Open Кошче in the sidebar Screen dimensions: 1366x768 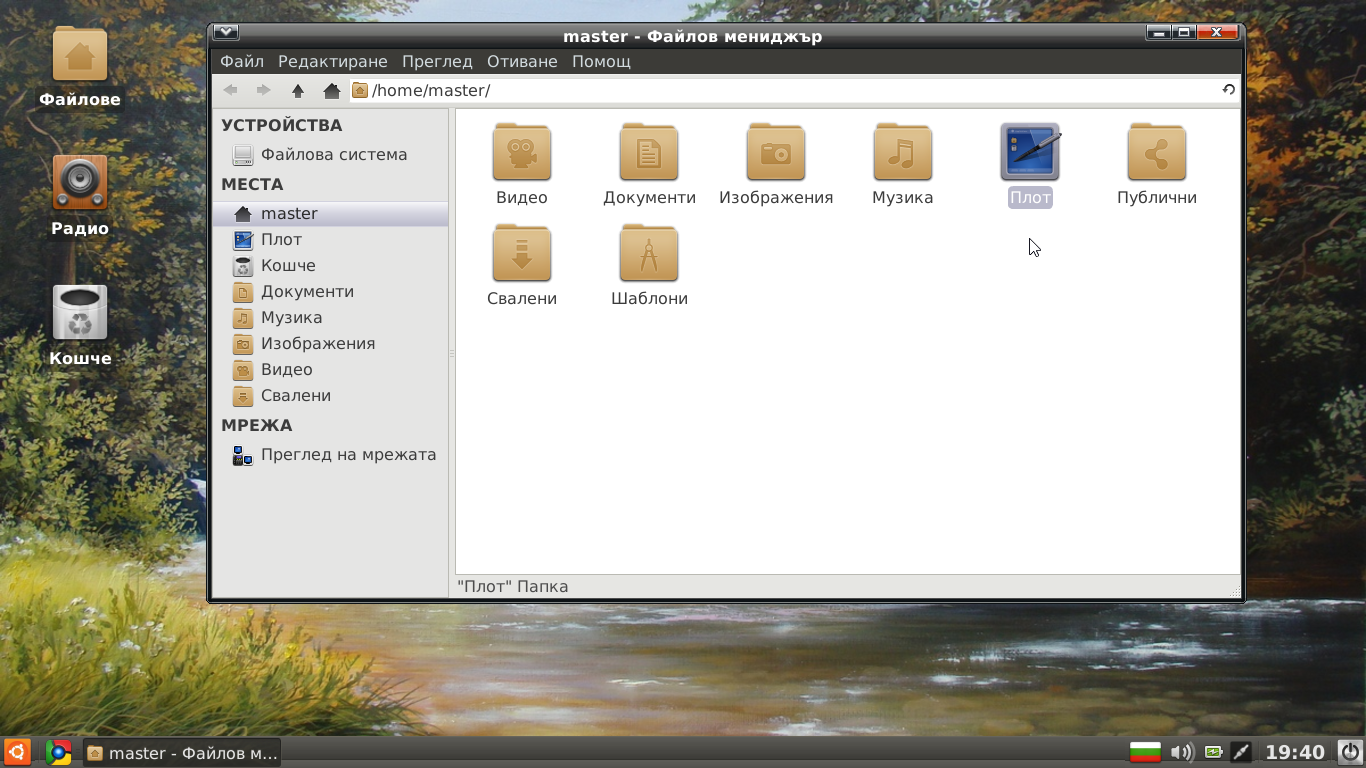(331, 266)
